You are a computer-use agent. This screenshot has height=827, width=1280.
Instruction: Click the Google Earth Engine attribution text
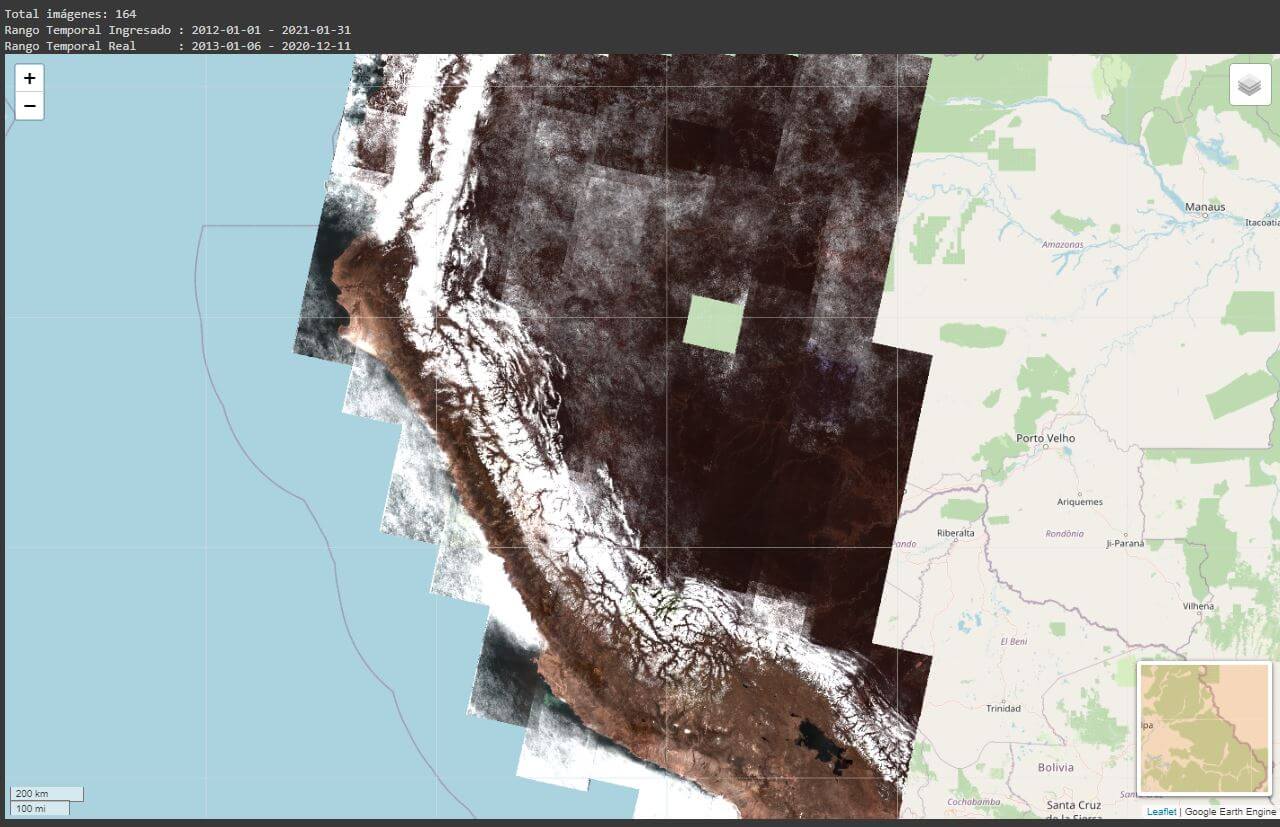tap(1230, 812)
